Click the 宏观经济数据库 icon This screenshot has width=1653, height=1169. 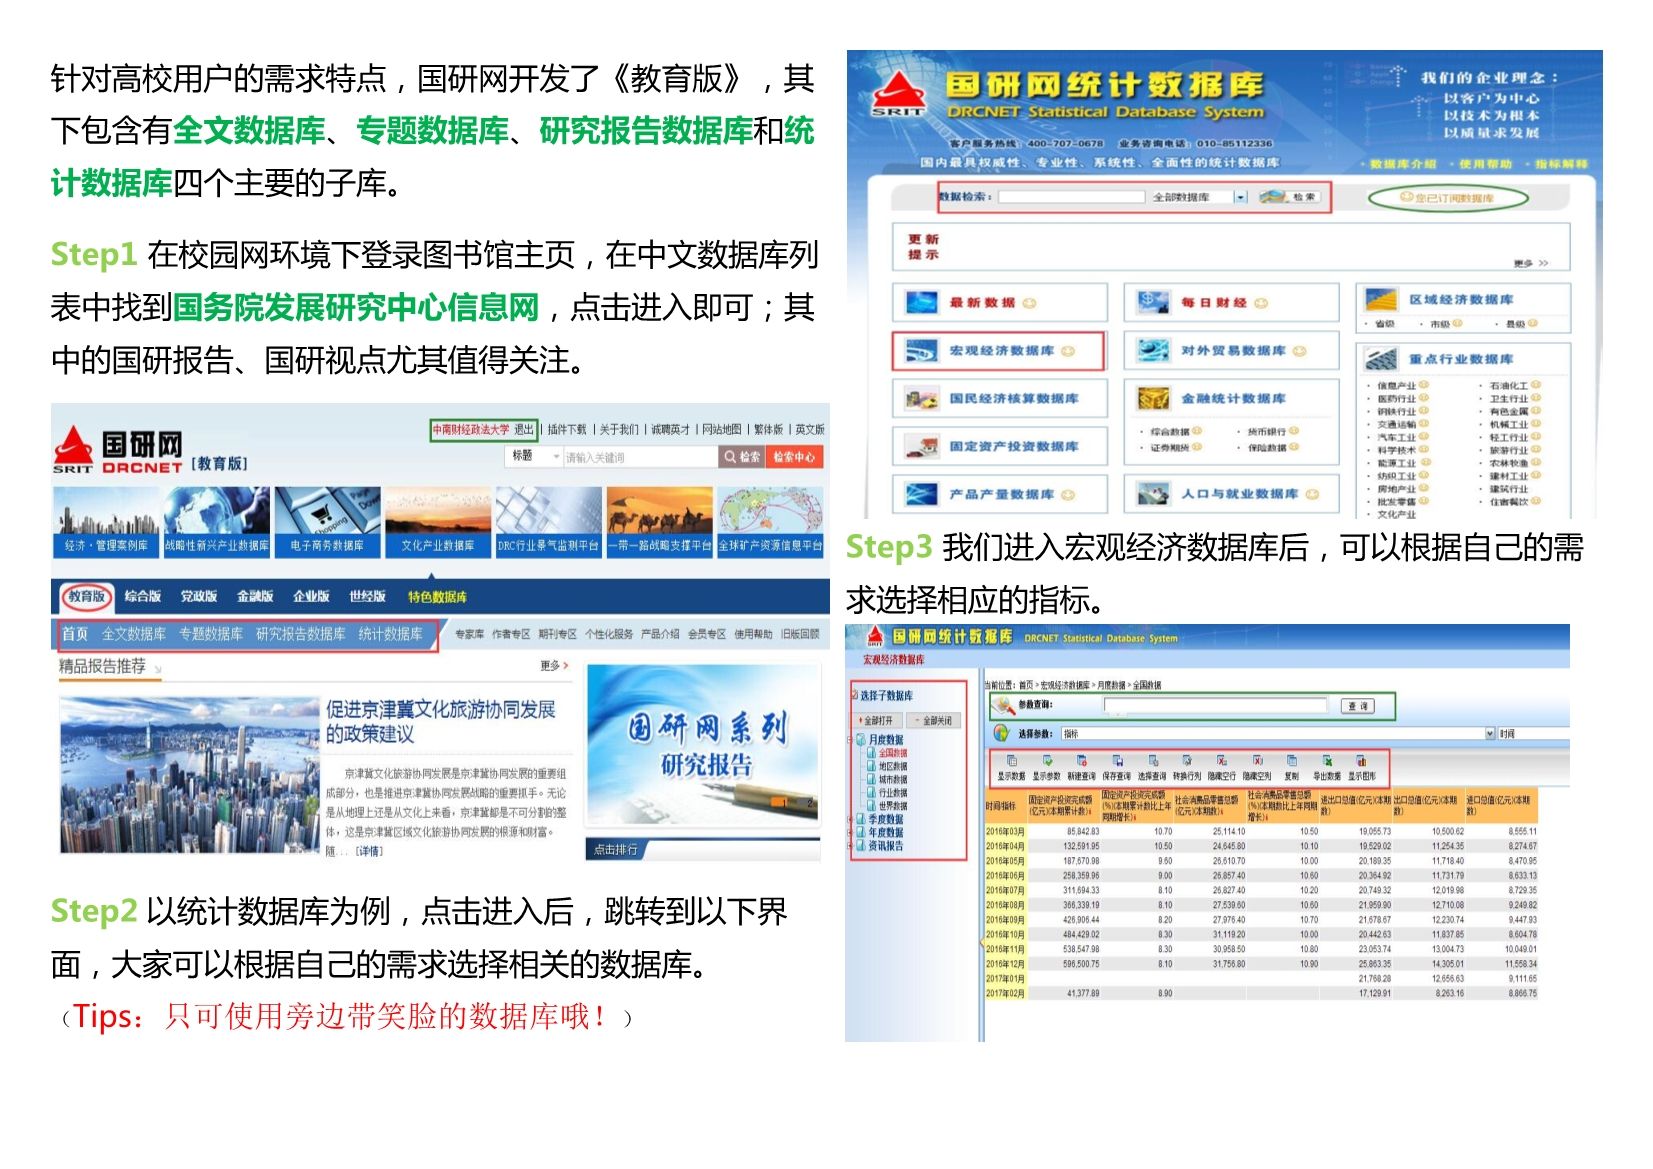[x=921, y=350]
